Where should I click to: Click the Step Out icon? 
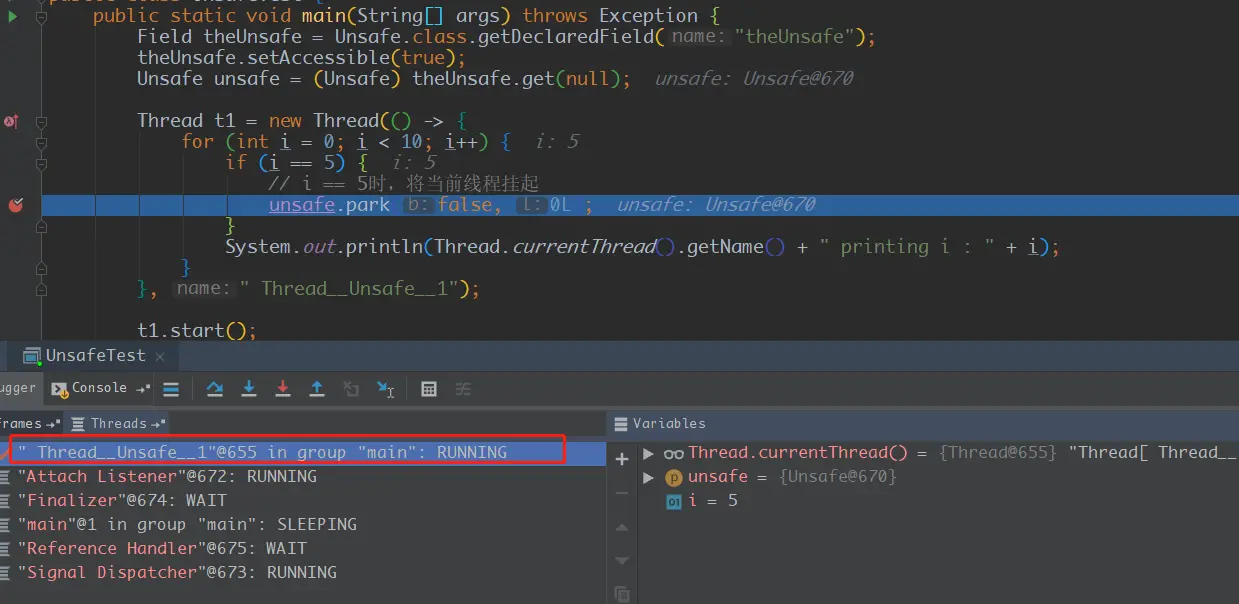tap(317, 389)
